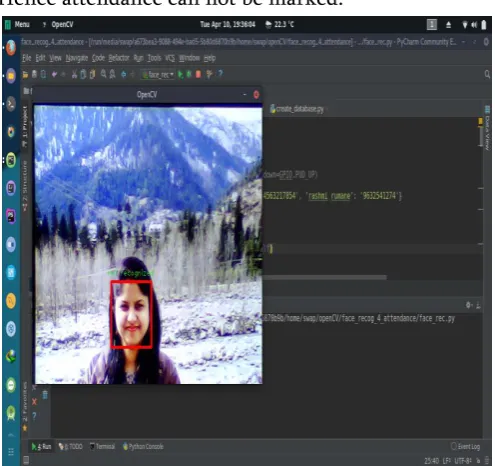Image resolution: width=495 pixels, height=466 pixels.
Task: Click the Paste clipboard icon
Action: pos(92,74)
